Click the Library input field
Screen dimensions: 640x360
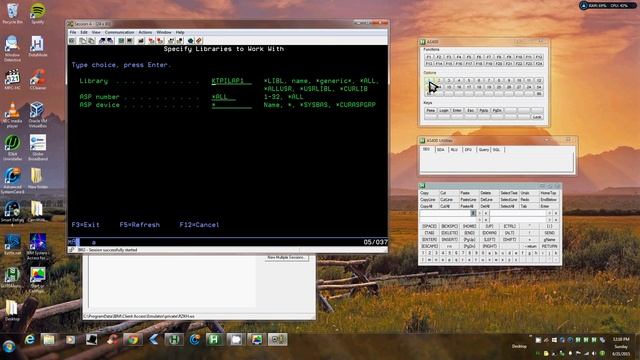(231, 81)
